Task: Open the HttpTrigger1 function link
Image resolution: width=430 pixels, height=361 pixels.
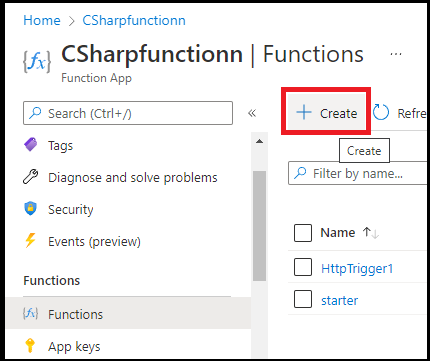Action: (357, 268)
